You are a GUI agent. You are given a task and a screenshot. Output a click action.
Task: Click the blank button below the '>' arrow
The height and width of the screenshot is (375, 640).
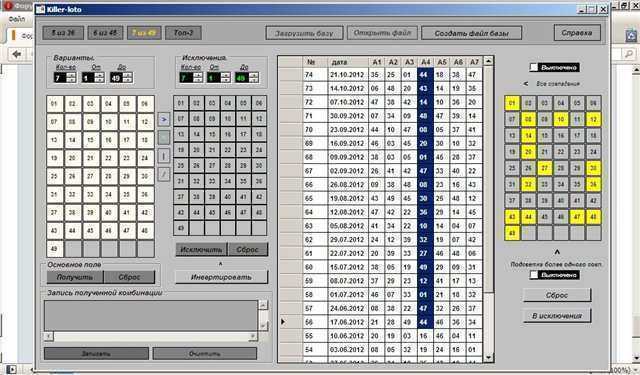coord(164,138)
